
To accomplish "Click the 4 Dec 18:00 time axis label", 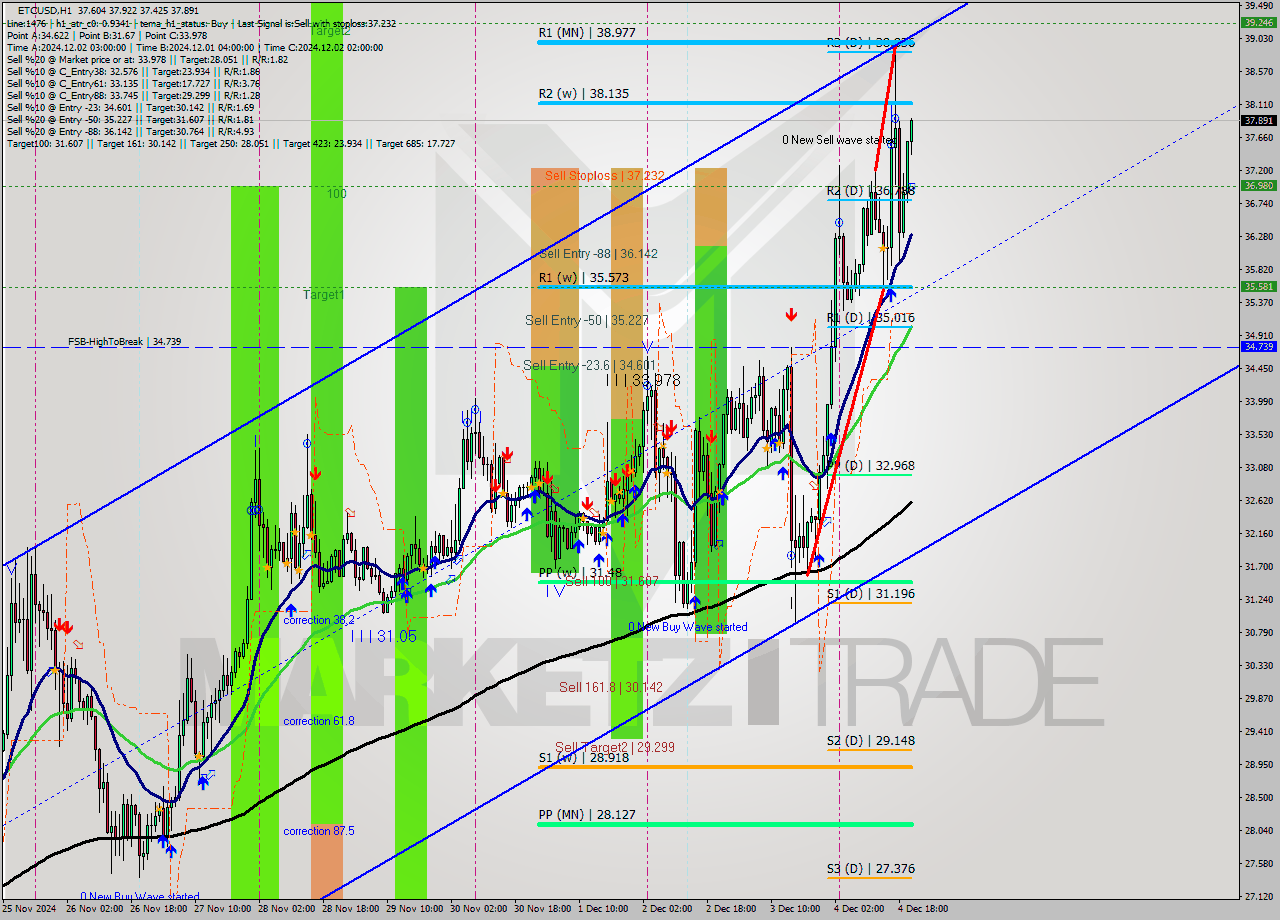I will (x=923, y=909).
